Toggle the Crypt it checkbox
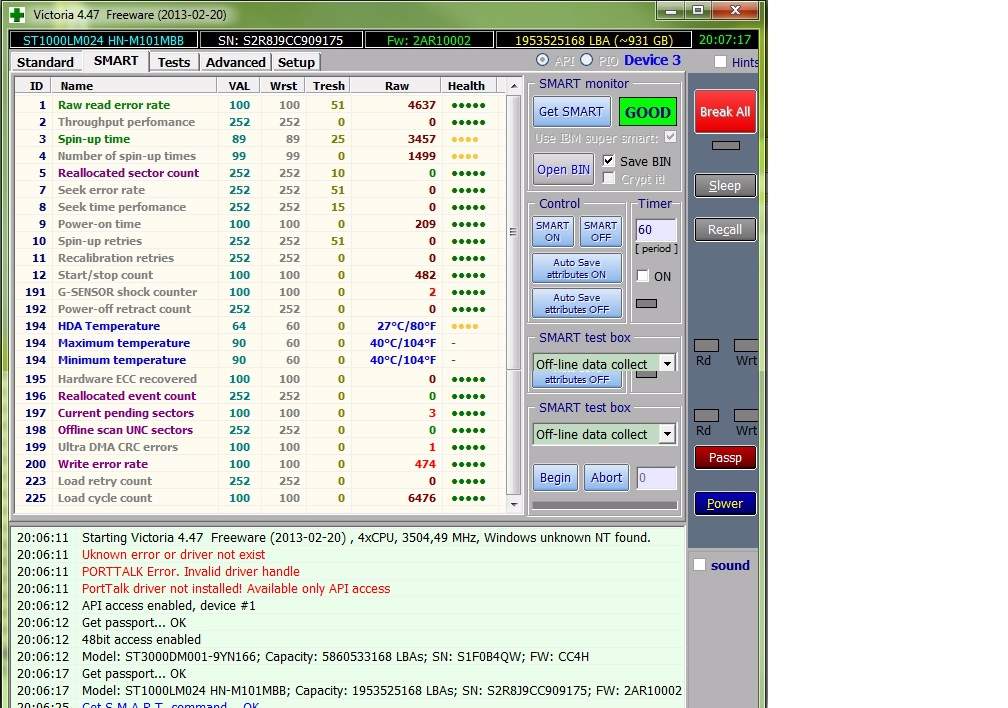Image resolution: width=1008 pixels, height=708 pixels. click(x=609, y=178)
